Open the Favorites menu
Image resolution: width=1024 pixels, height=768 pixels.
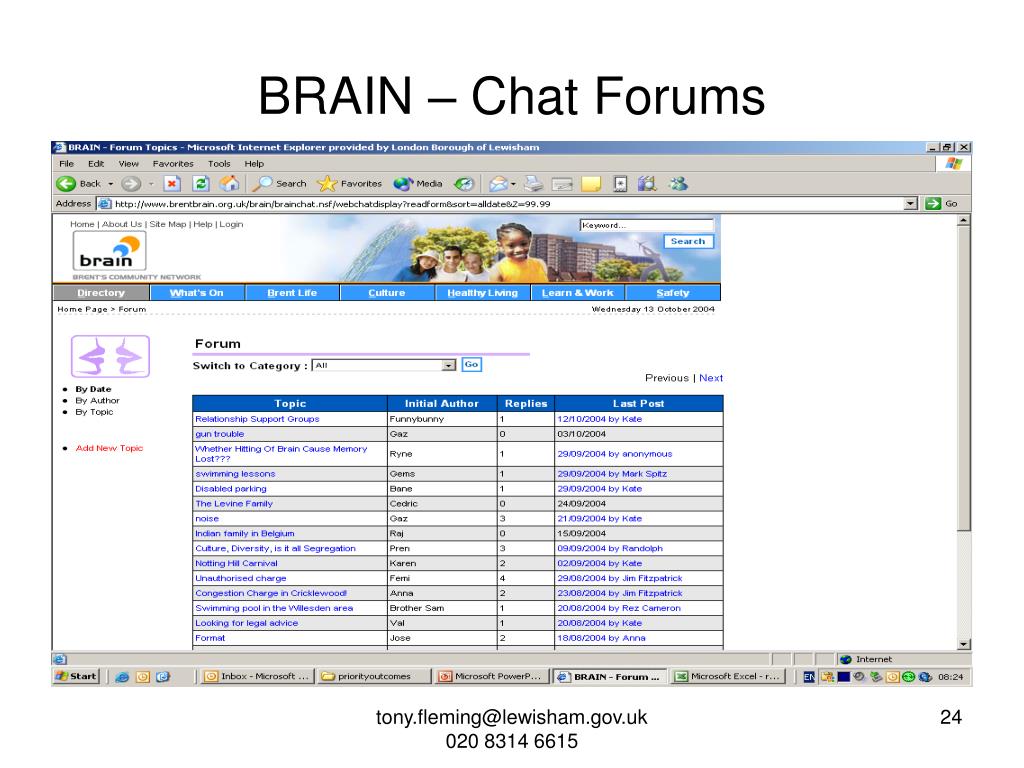(173, 164)
